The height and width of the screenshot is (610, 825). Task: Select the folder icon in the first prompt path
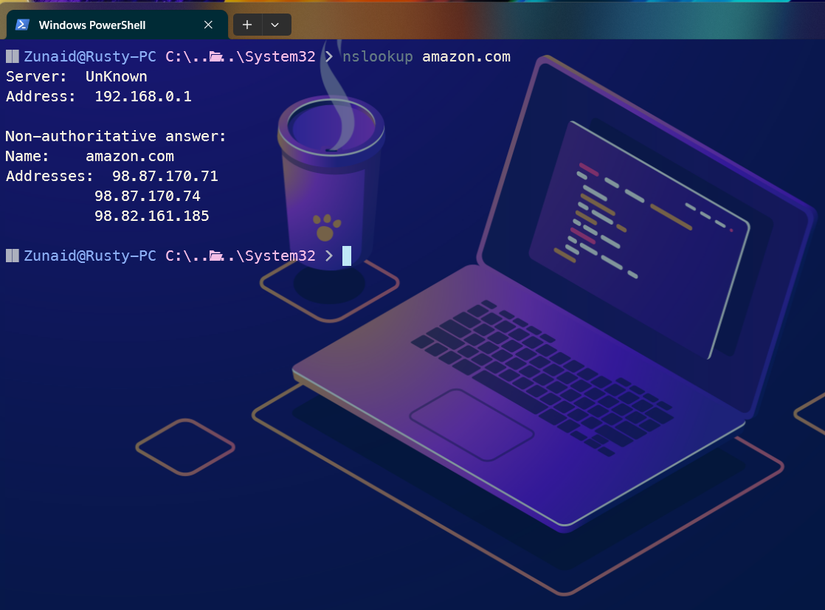215,57
